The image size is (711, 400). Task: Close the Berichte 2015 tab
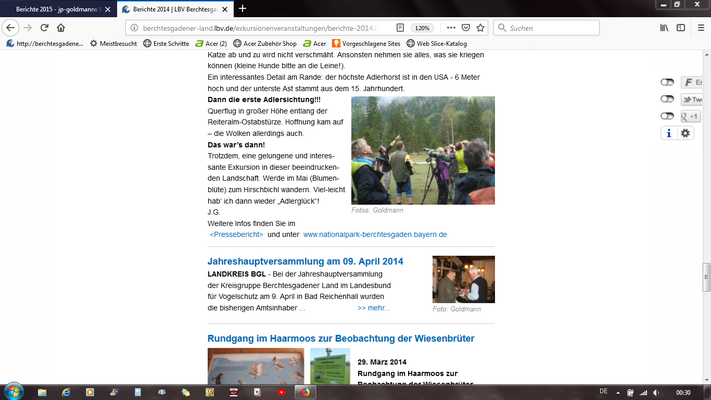point(107,9)
